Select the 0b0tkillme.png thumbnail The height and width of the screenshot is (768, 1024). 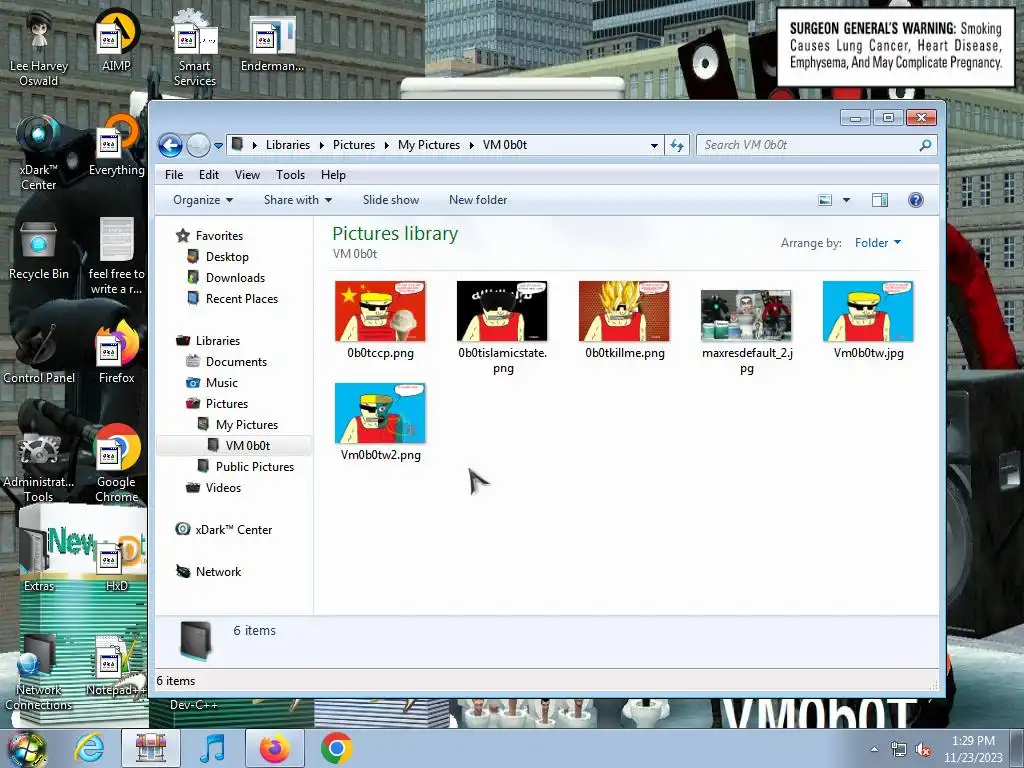624,312
